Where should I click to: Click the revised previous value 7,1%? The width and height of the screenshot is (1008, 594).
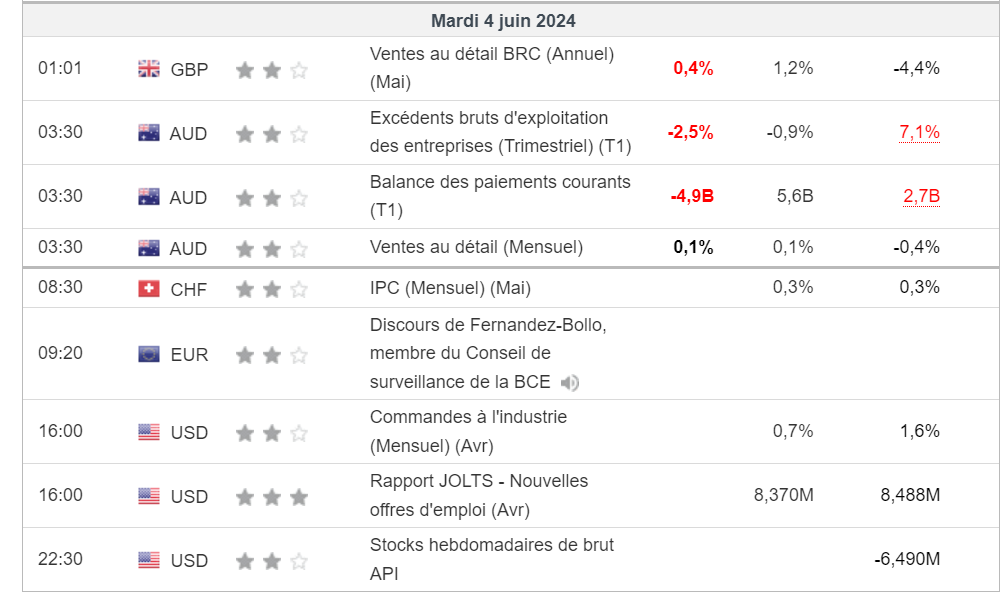click(x=919, y=132)
